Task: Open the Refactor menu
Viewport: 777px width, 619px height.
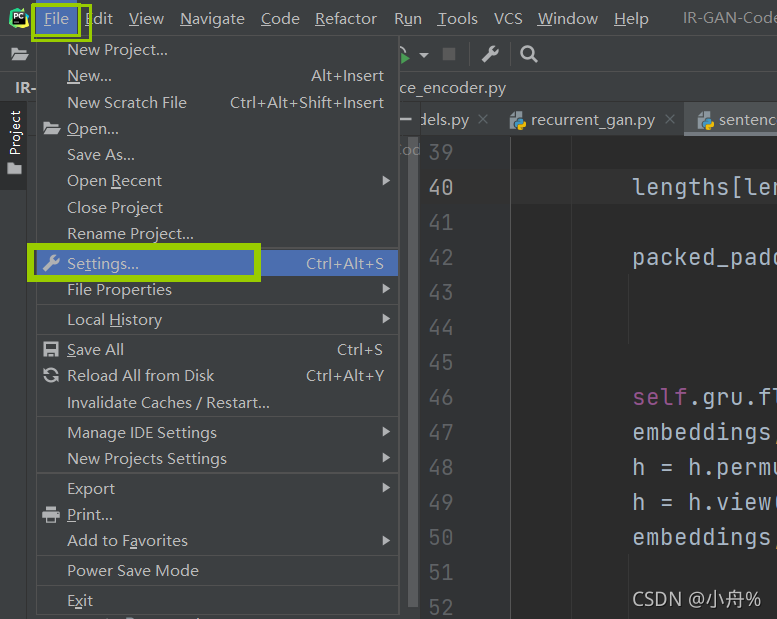Action: click(346, 19)
